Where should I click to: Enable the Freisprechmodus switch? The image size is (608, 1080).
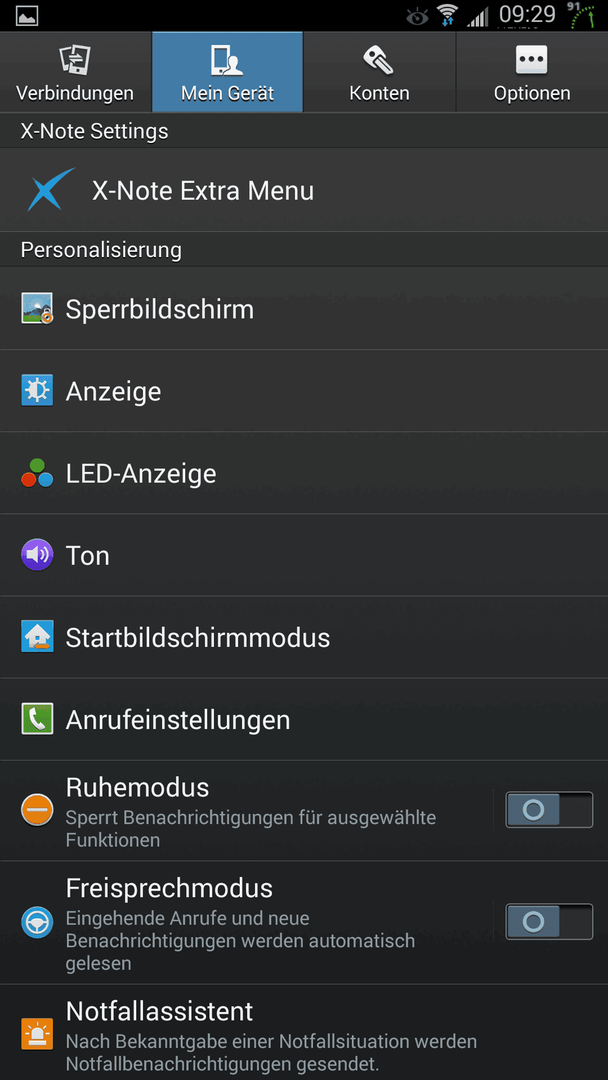(x=549, y=922)
